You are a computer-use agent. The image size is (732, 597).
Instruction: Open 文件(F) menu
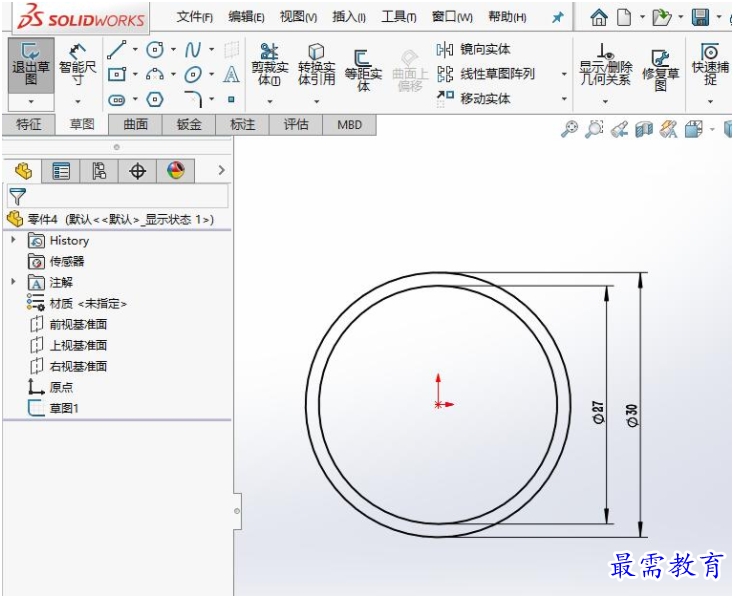[x=195, y=17]
